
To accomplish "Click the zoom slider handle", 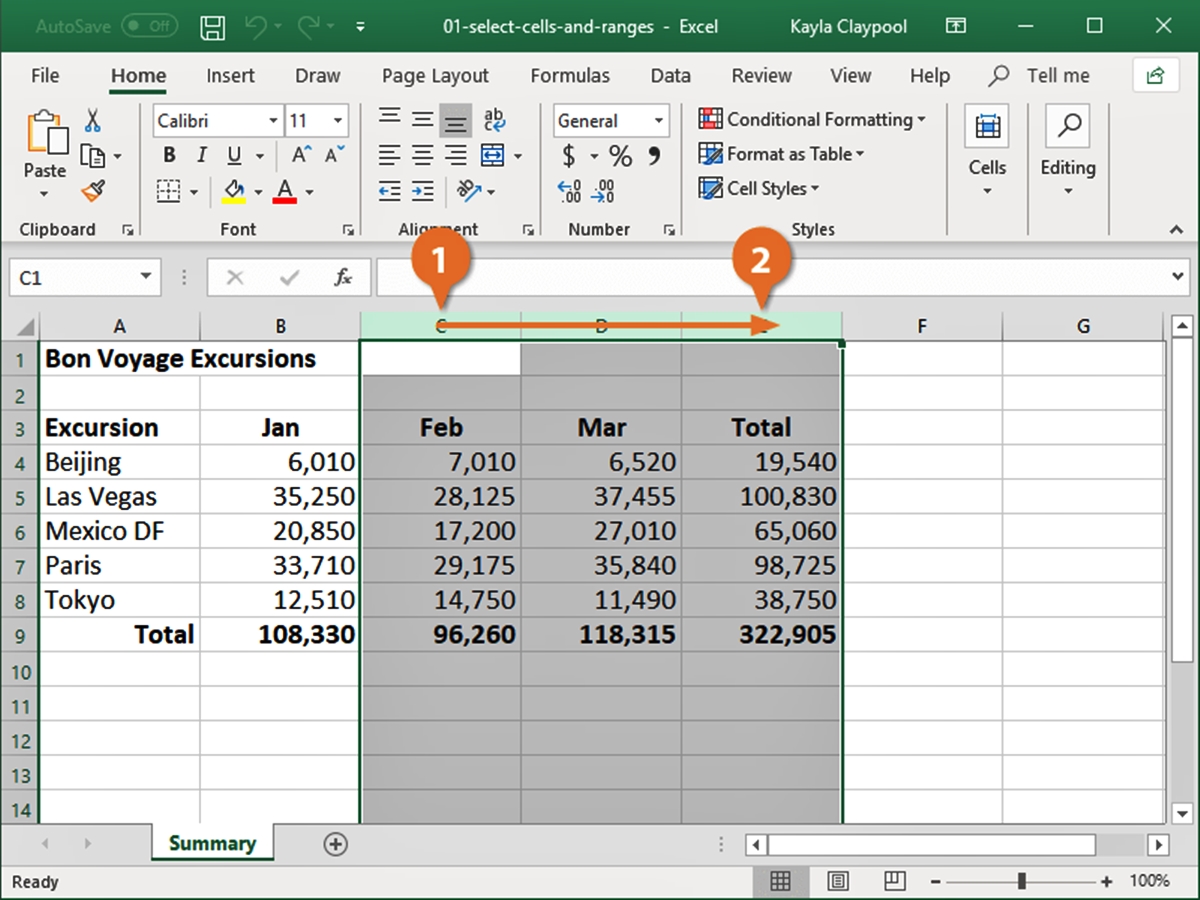I will [x=1021, y=881].
